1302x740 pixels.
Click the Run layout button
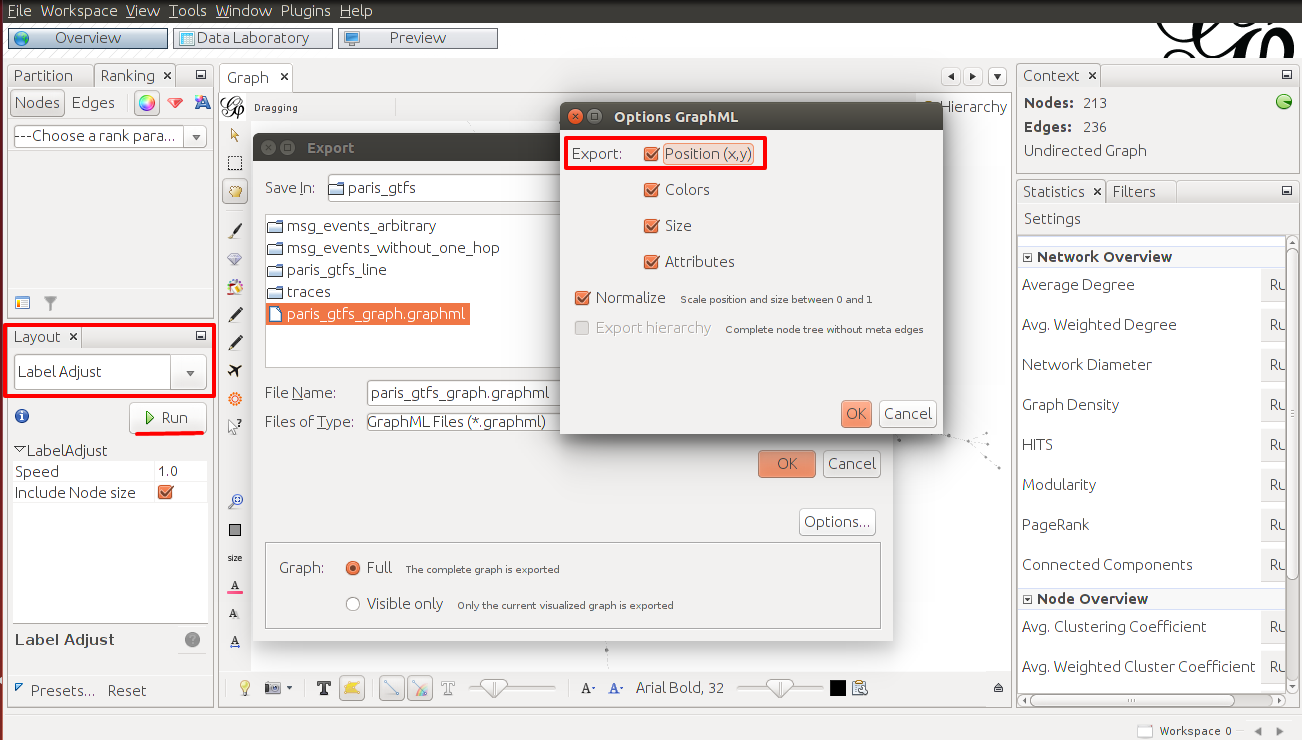tap(168, 418)
